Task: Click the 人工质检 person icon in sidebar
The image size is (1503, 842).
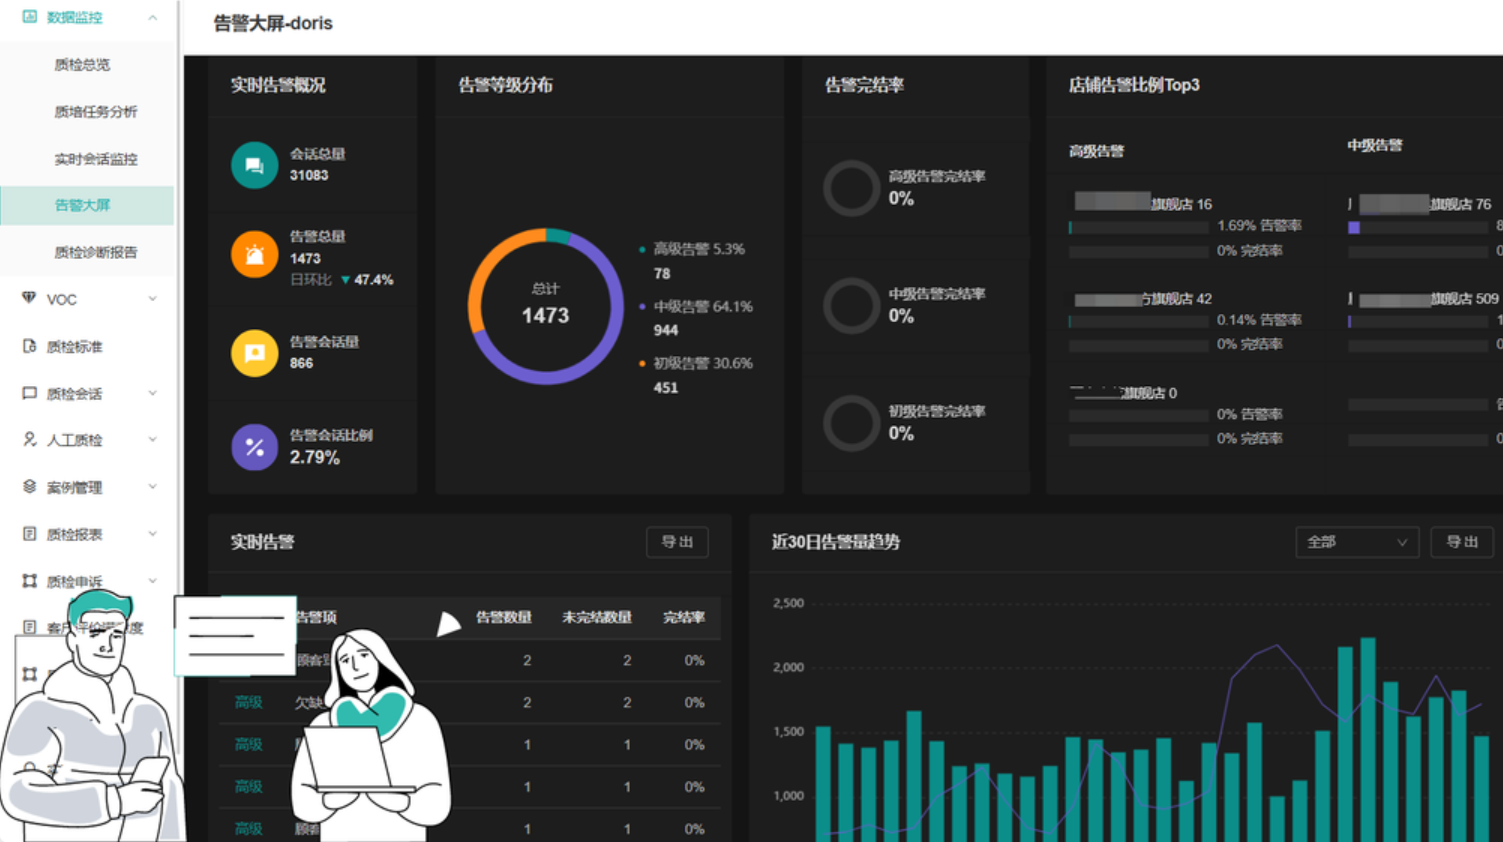Action: tap(29, 439)
